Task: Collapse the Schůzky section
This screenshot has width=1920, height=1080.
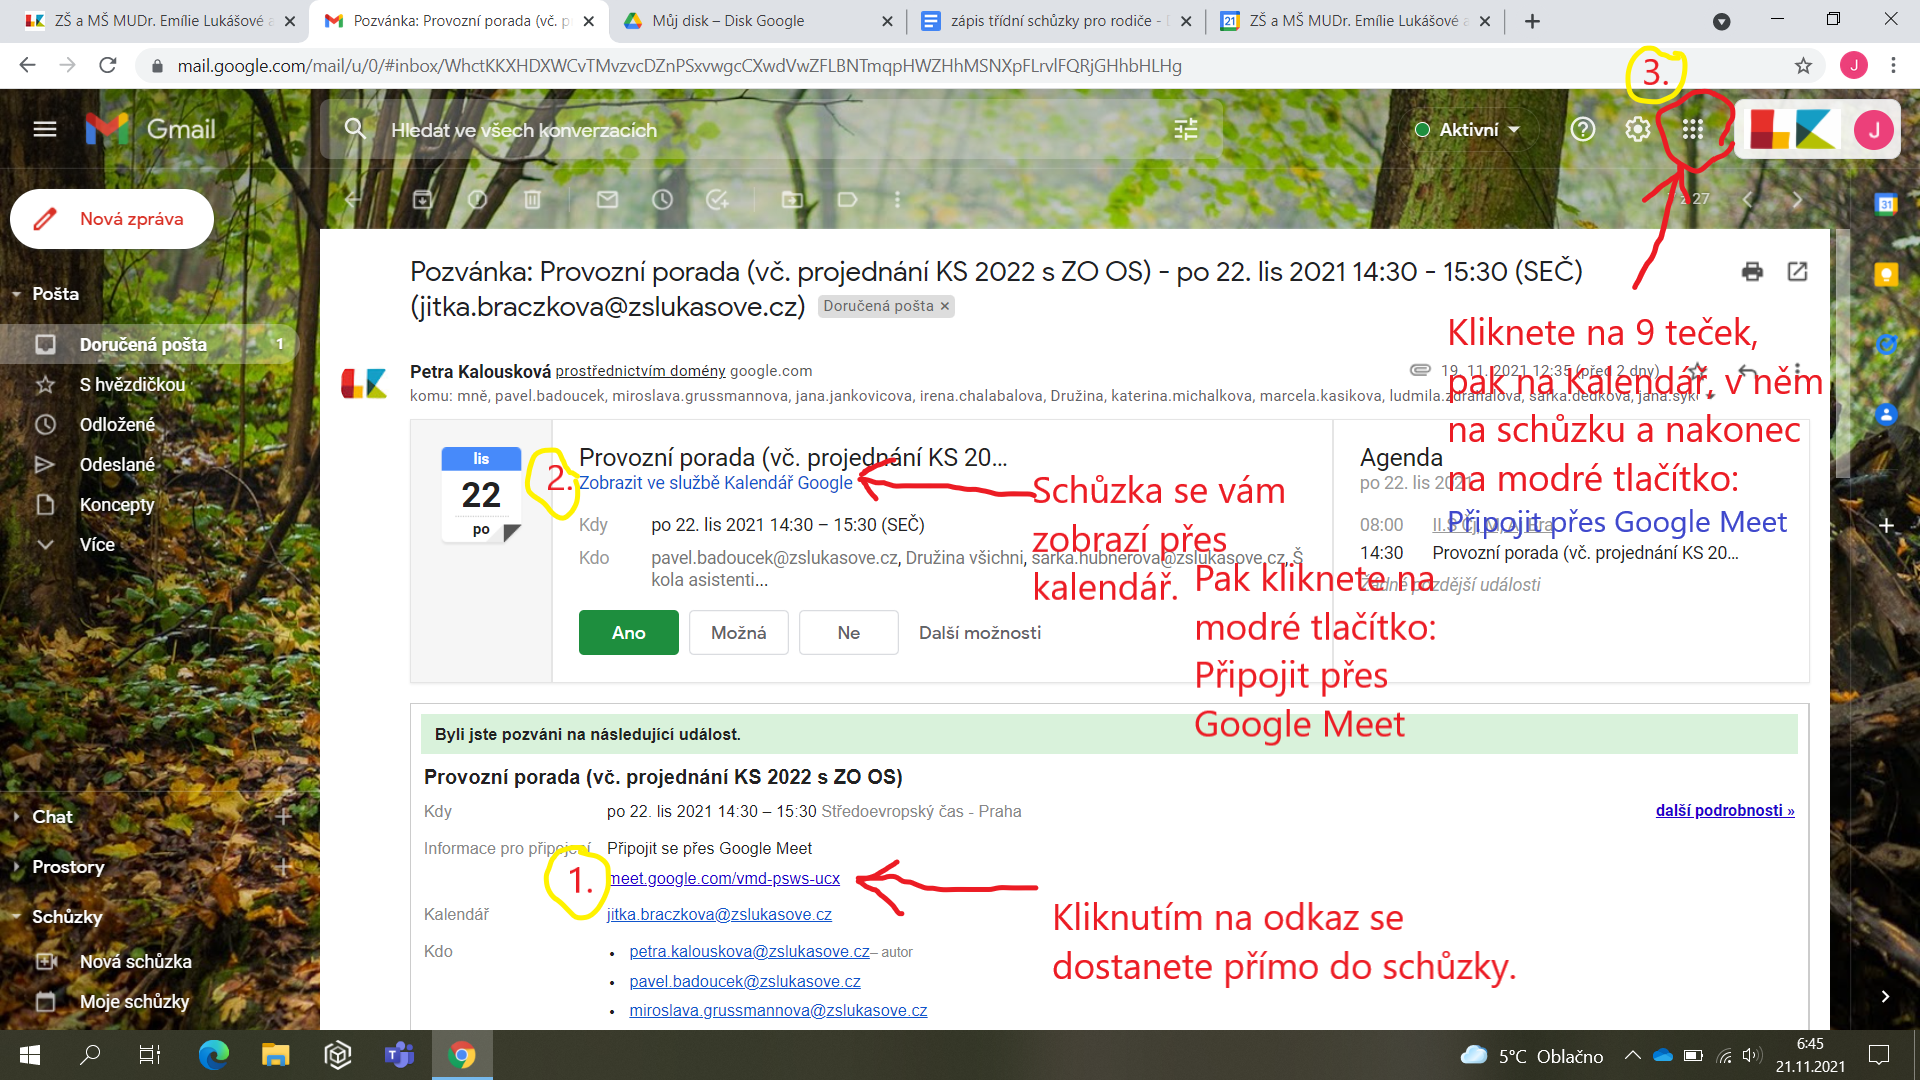Action: [16, 917]
